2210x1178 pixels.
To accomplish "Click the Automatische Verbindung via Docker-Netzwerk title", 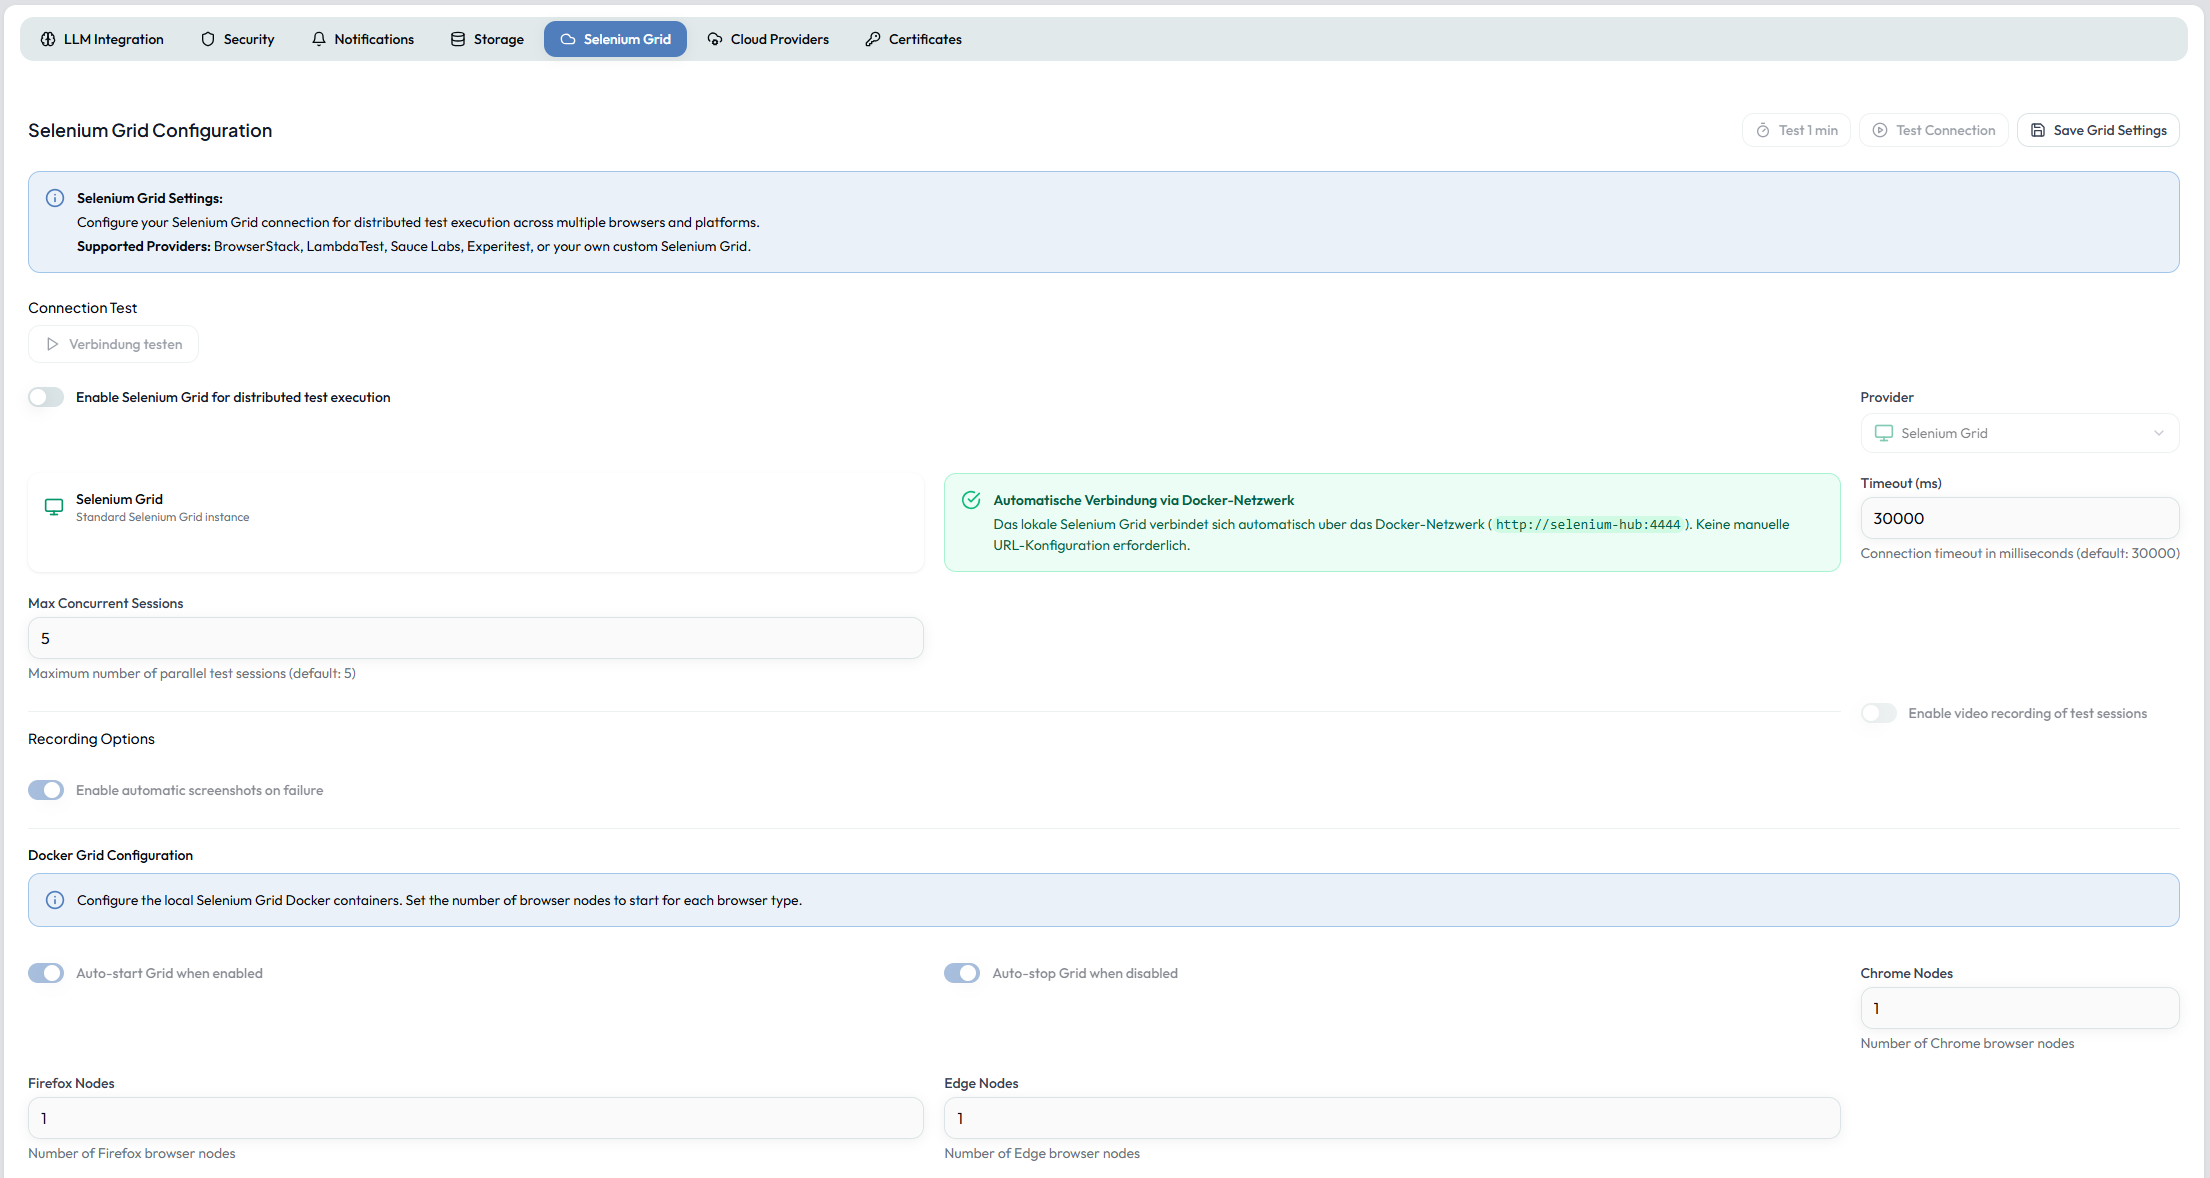I will coord(1144,500).
